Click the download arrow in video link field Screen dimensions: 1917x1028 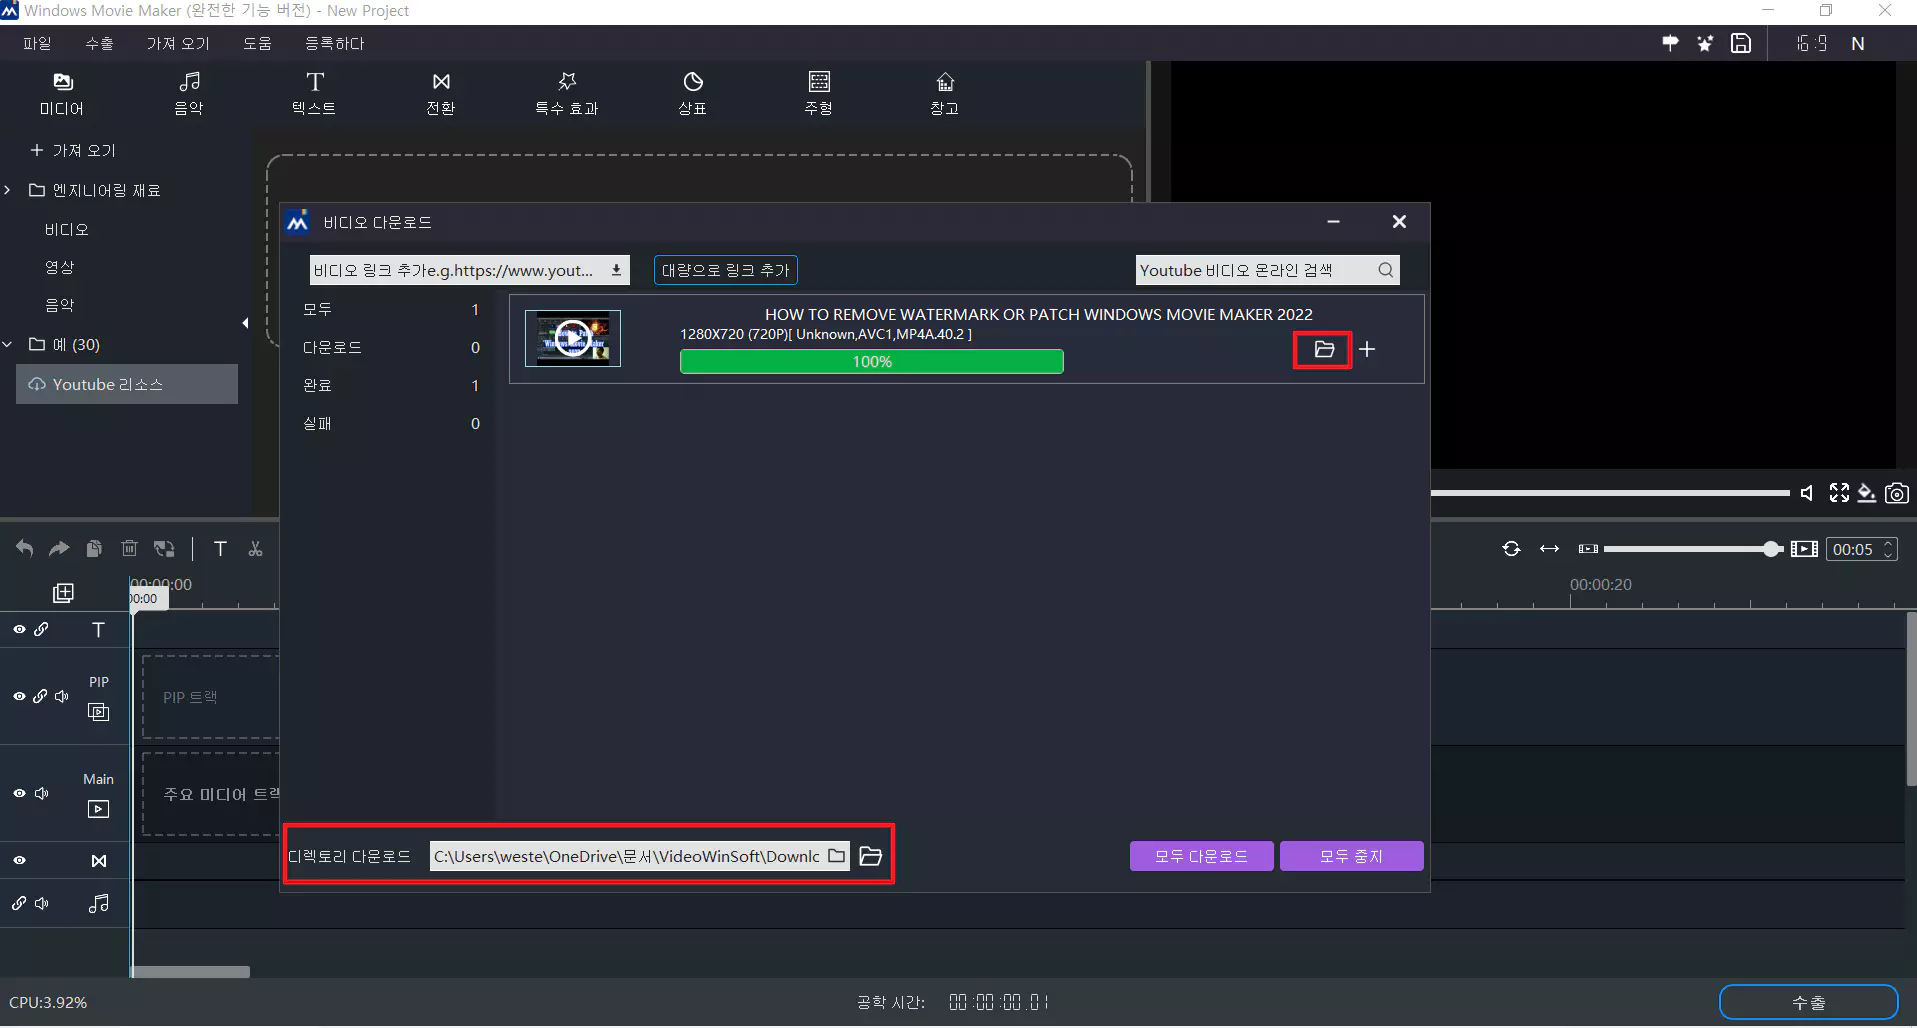(616, 270)
